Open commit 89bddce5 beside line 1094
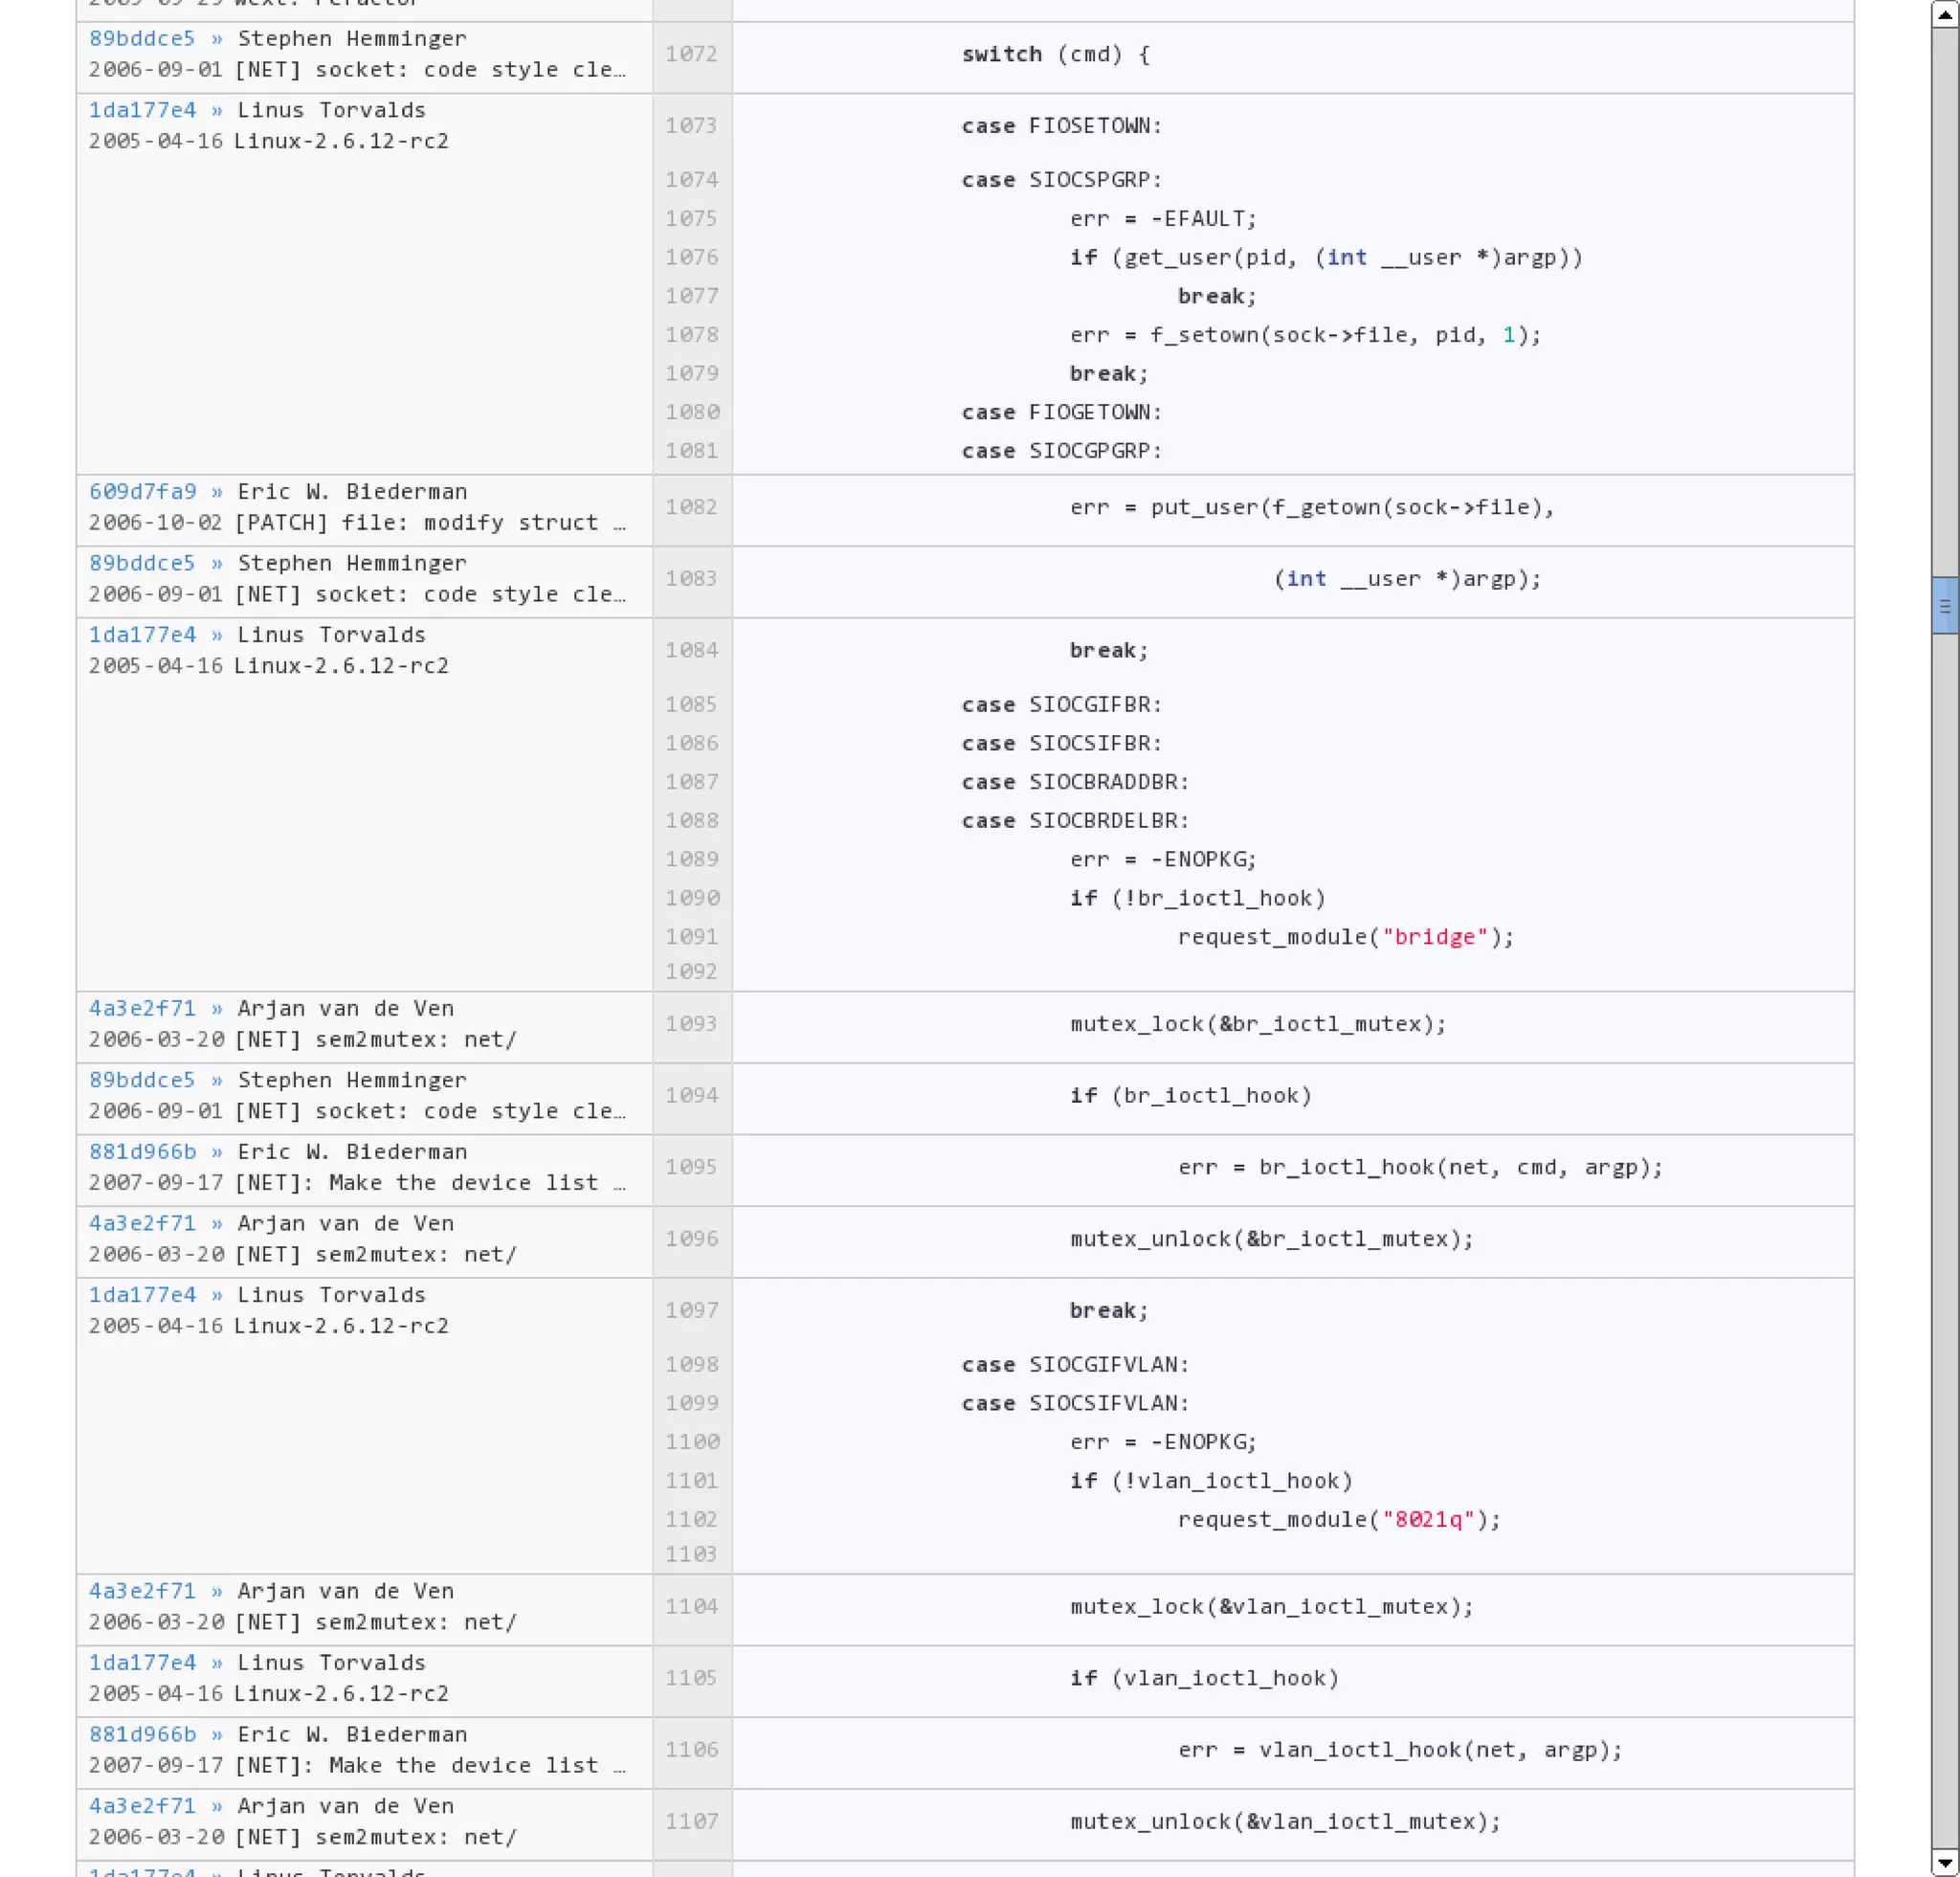The image size is (1960, 1877). (x=142, y=1080)
